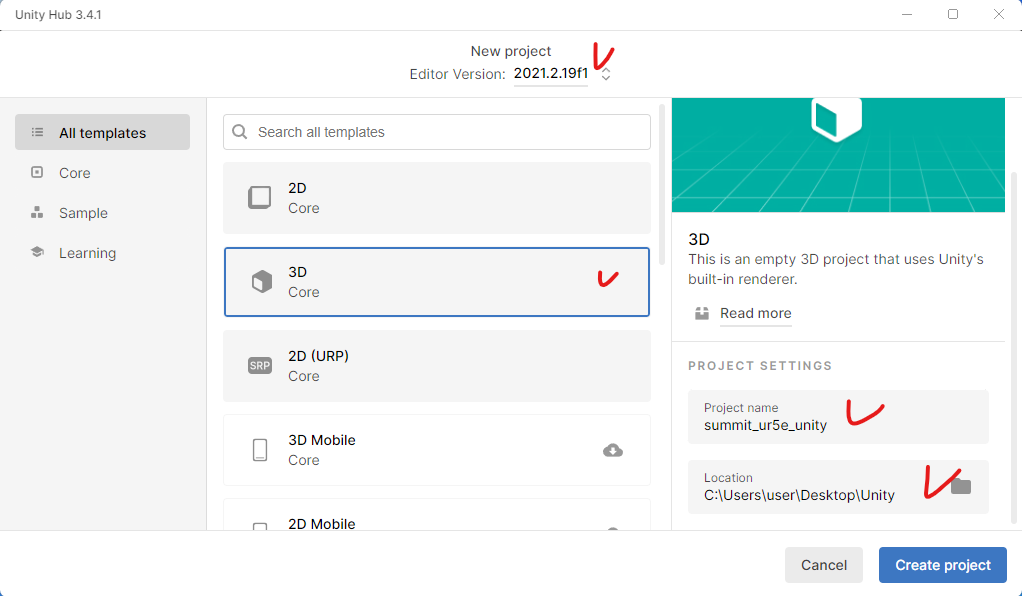
Task: Edit the Project name field
Action: tap(838, 417)
